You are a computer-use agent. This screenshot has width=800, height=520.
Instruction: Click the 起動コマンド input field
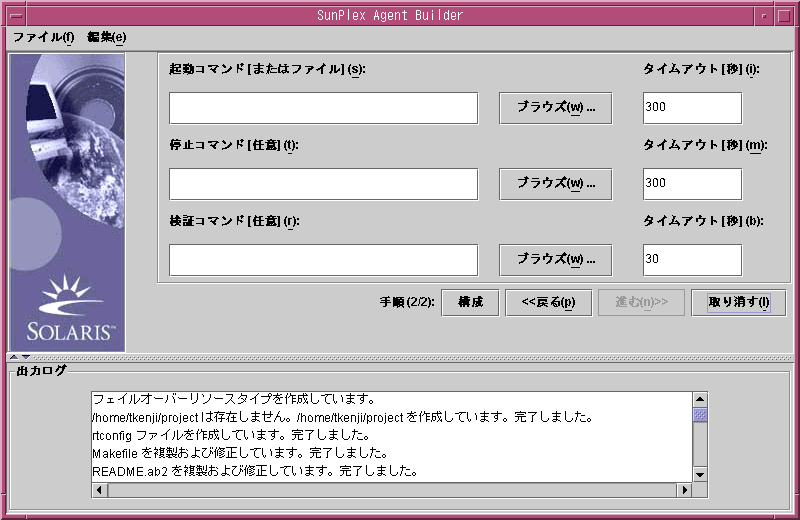[x=323, y=108]
